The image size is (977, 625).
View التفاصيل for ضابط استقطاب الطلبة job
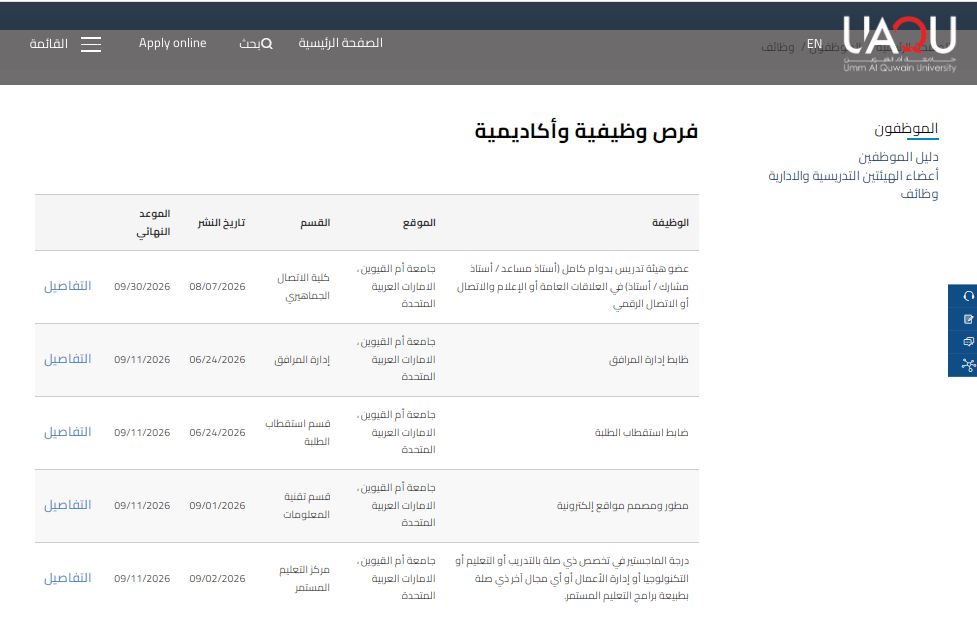(67, 432)
